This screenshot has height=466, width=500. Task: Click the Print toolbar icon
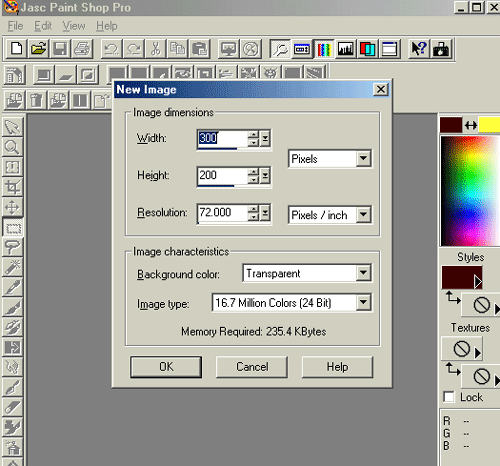pos(82,49)
